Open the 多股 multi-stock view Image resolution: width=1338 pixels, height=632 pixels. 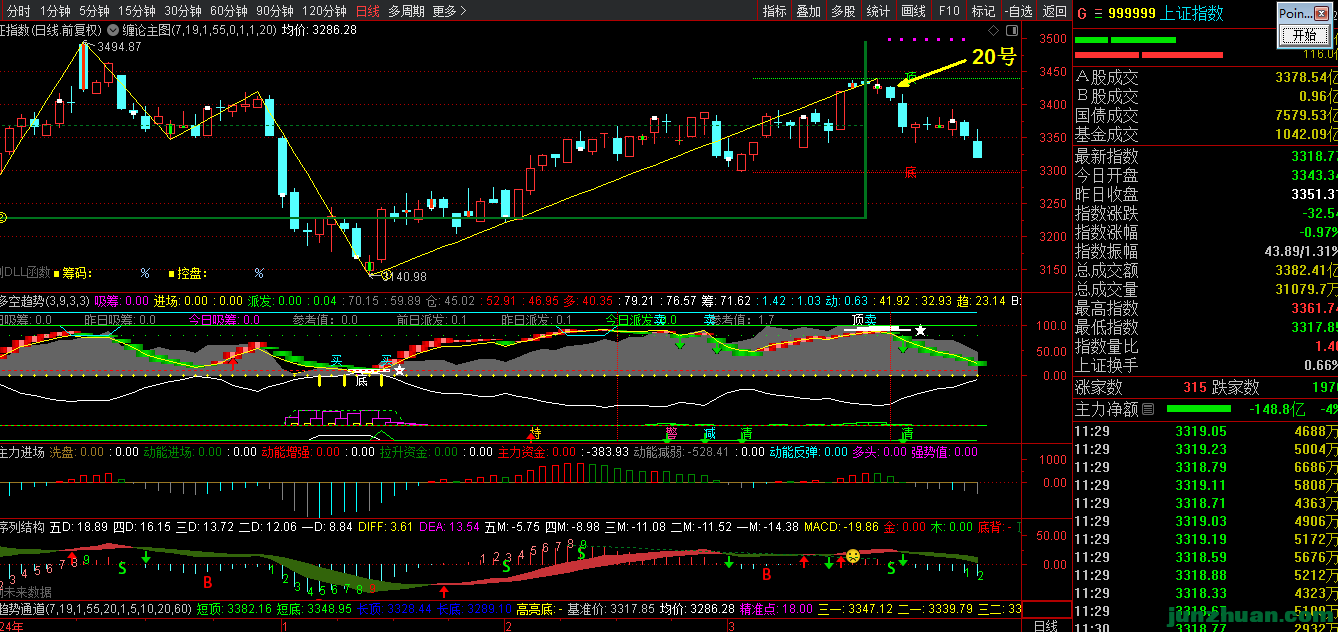843,11
